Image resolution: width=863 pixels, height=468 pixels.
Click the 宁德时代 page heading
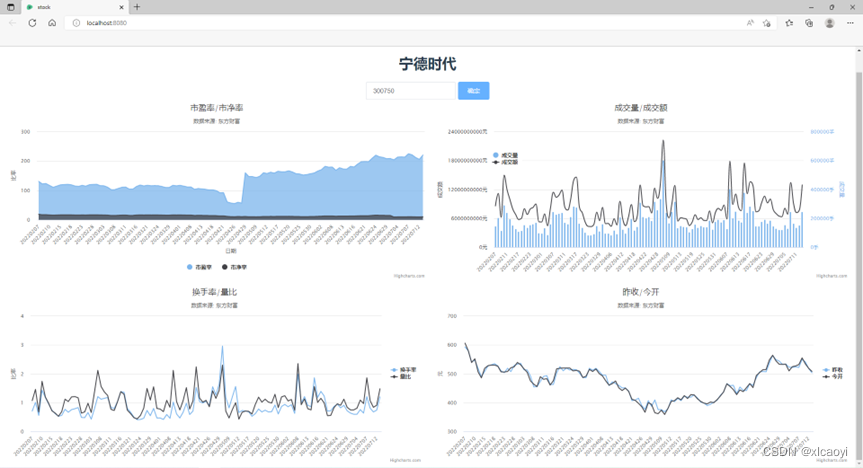click(x=428, y=64)
